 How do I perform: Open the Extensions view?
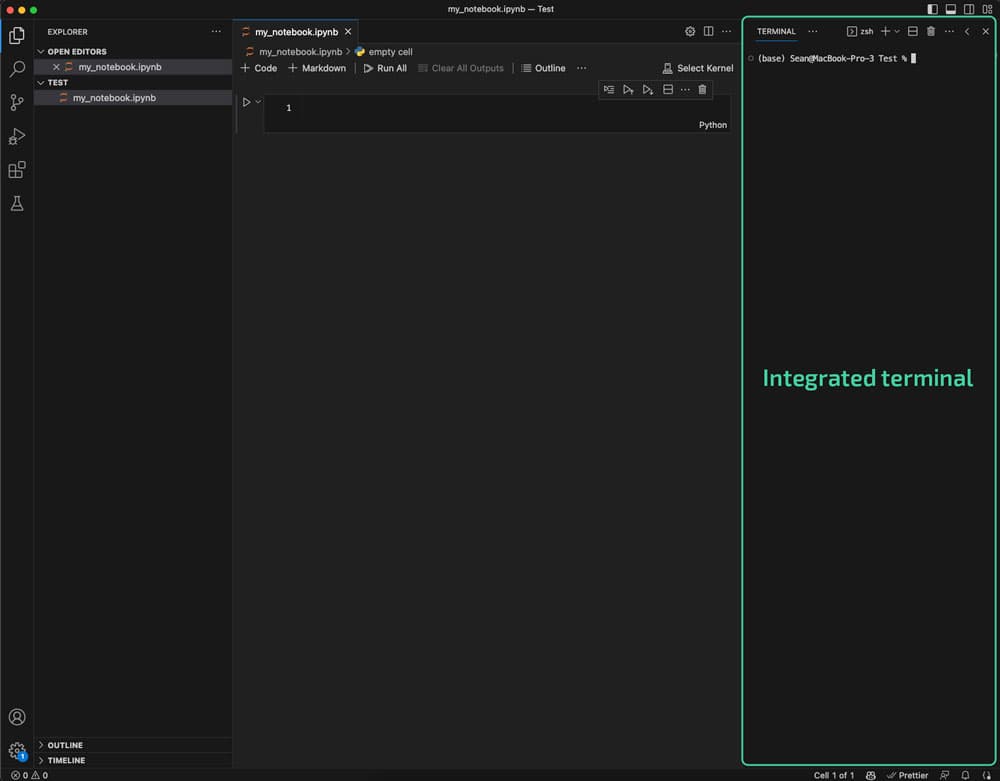click(17, 170)
